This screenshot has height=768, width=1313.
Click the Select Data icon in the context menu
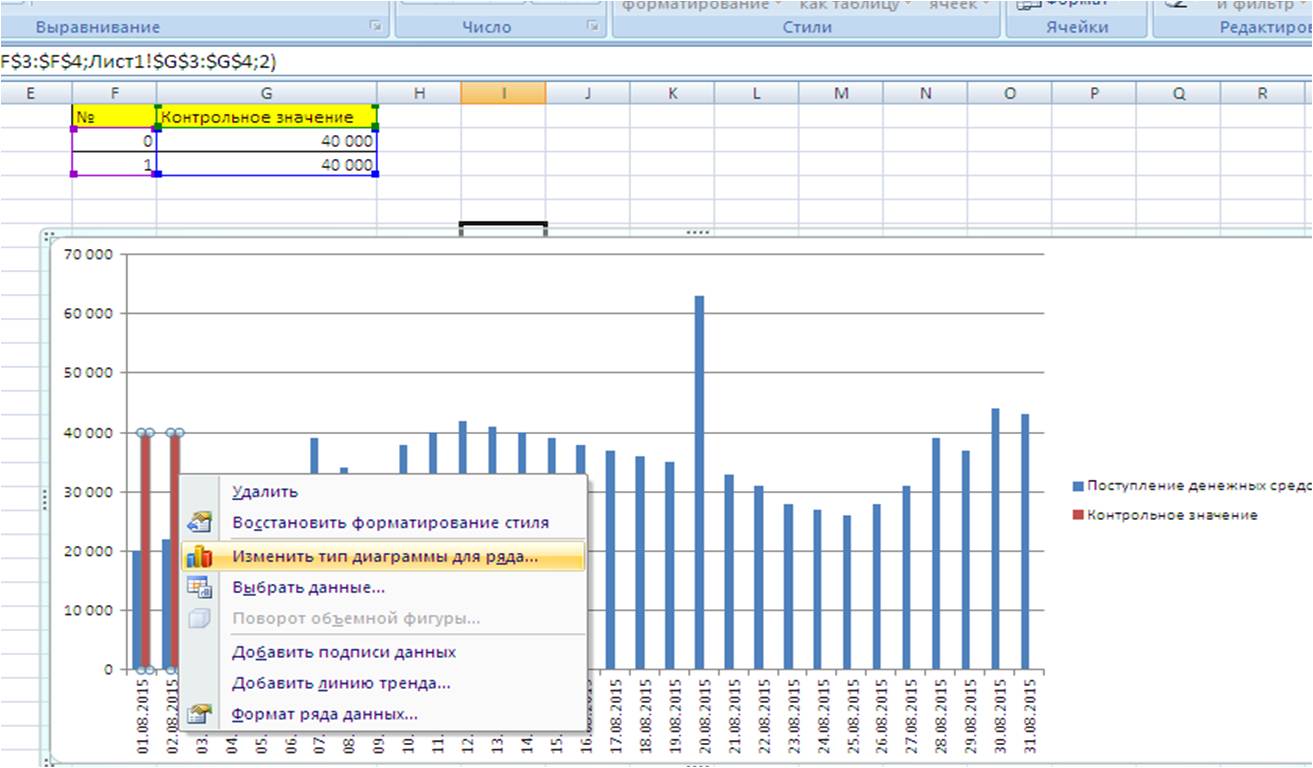[x=200, y=588]
